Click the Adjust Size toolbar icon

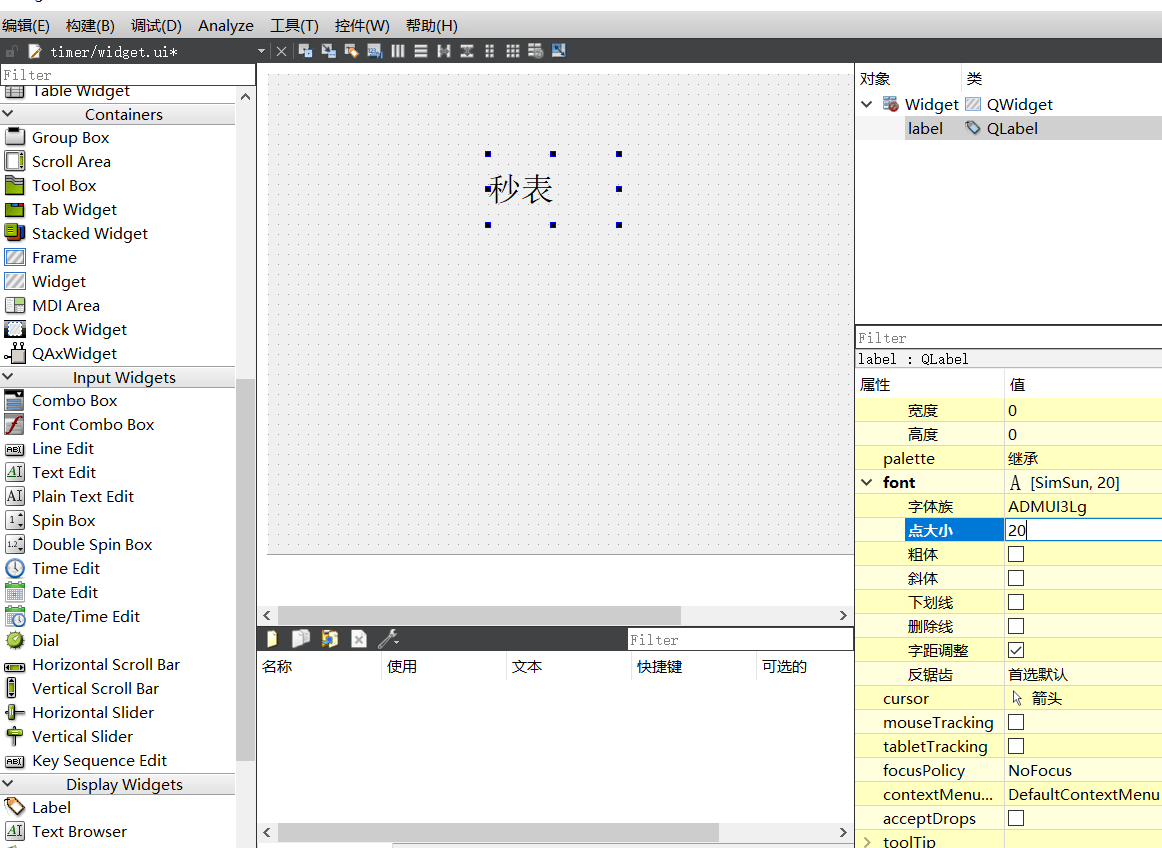559,51
